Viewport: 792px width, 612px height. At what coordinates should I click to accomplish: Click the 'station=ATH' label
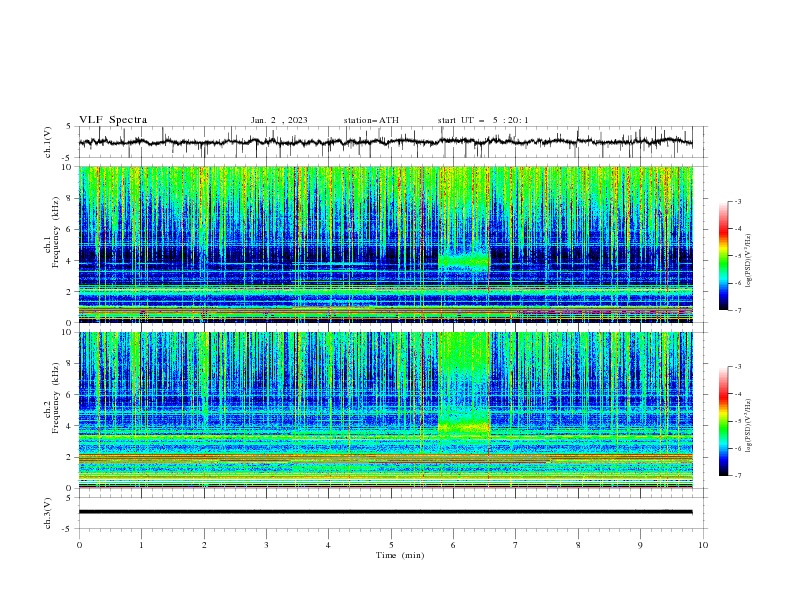click(x=371, y=120)
